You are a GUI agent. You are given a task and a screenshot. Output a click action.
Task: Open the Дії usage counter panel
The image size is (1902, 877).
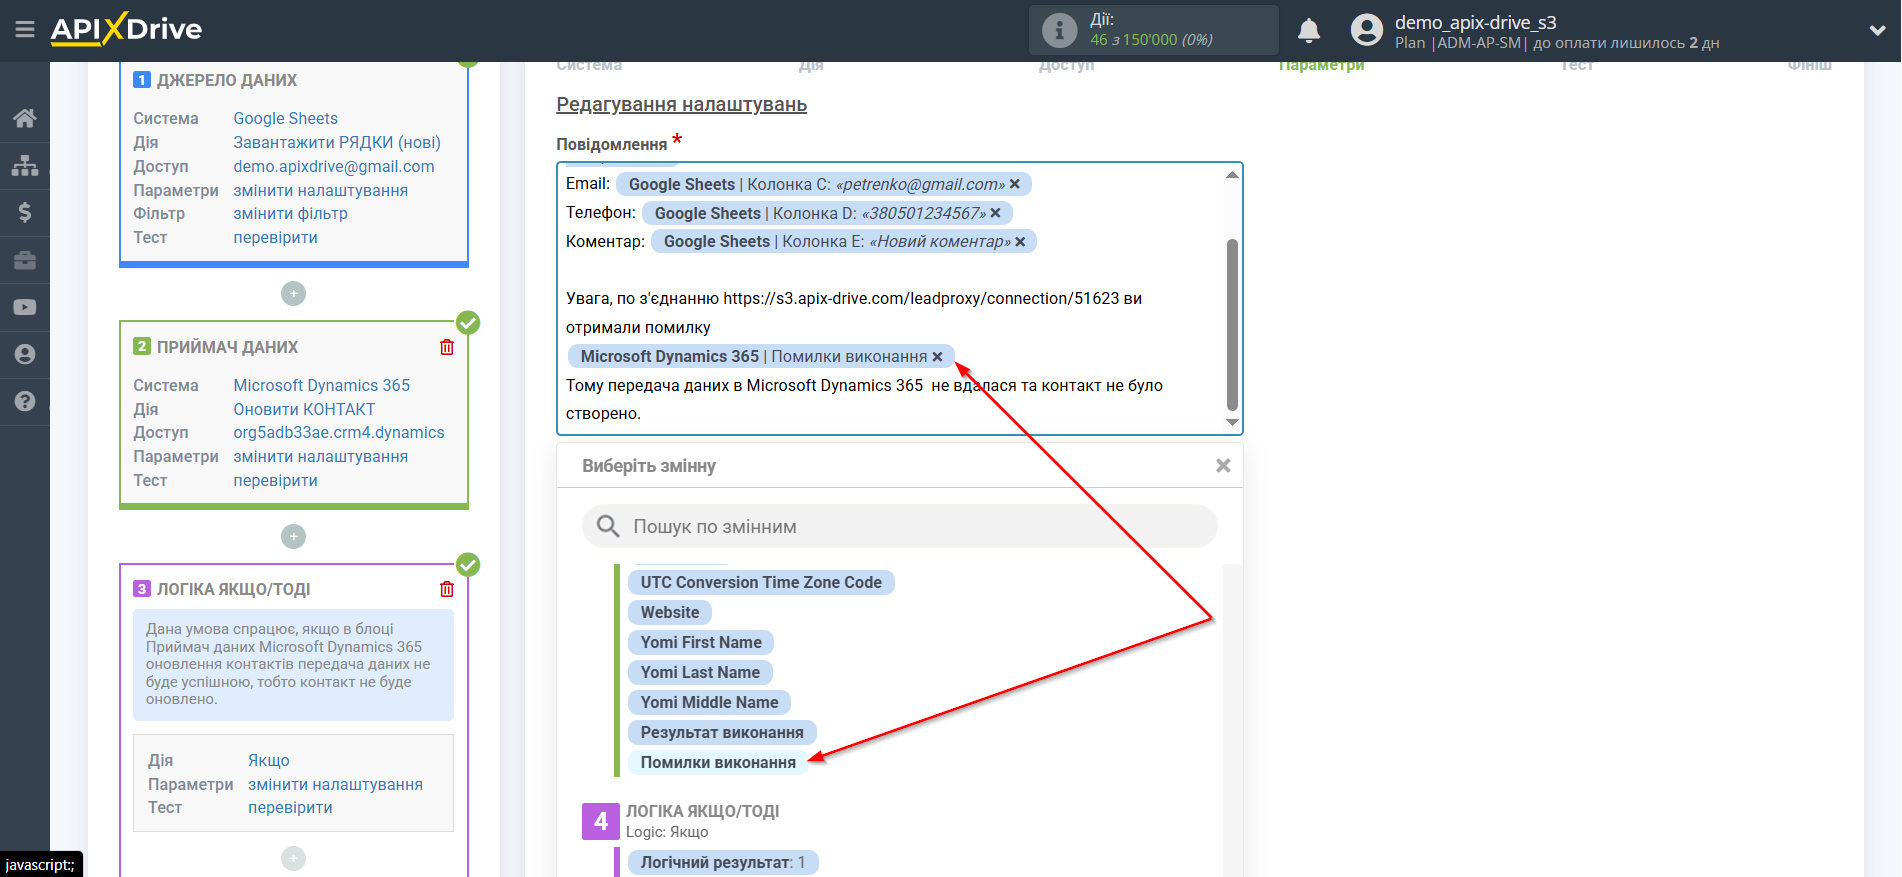(x=1154, y=30)
